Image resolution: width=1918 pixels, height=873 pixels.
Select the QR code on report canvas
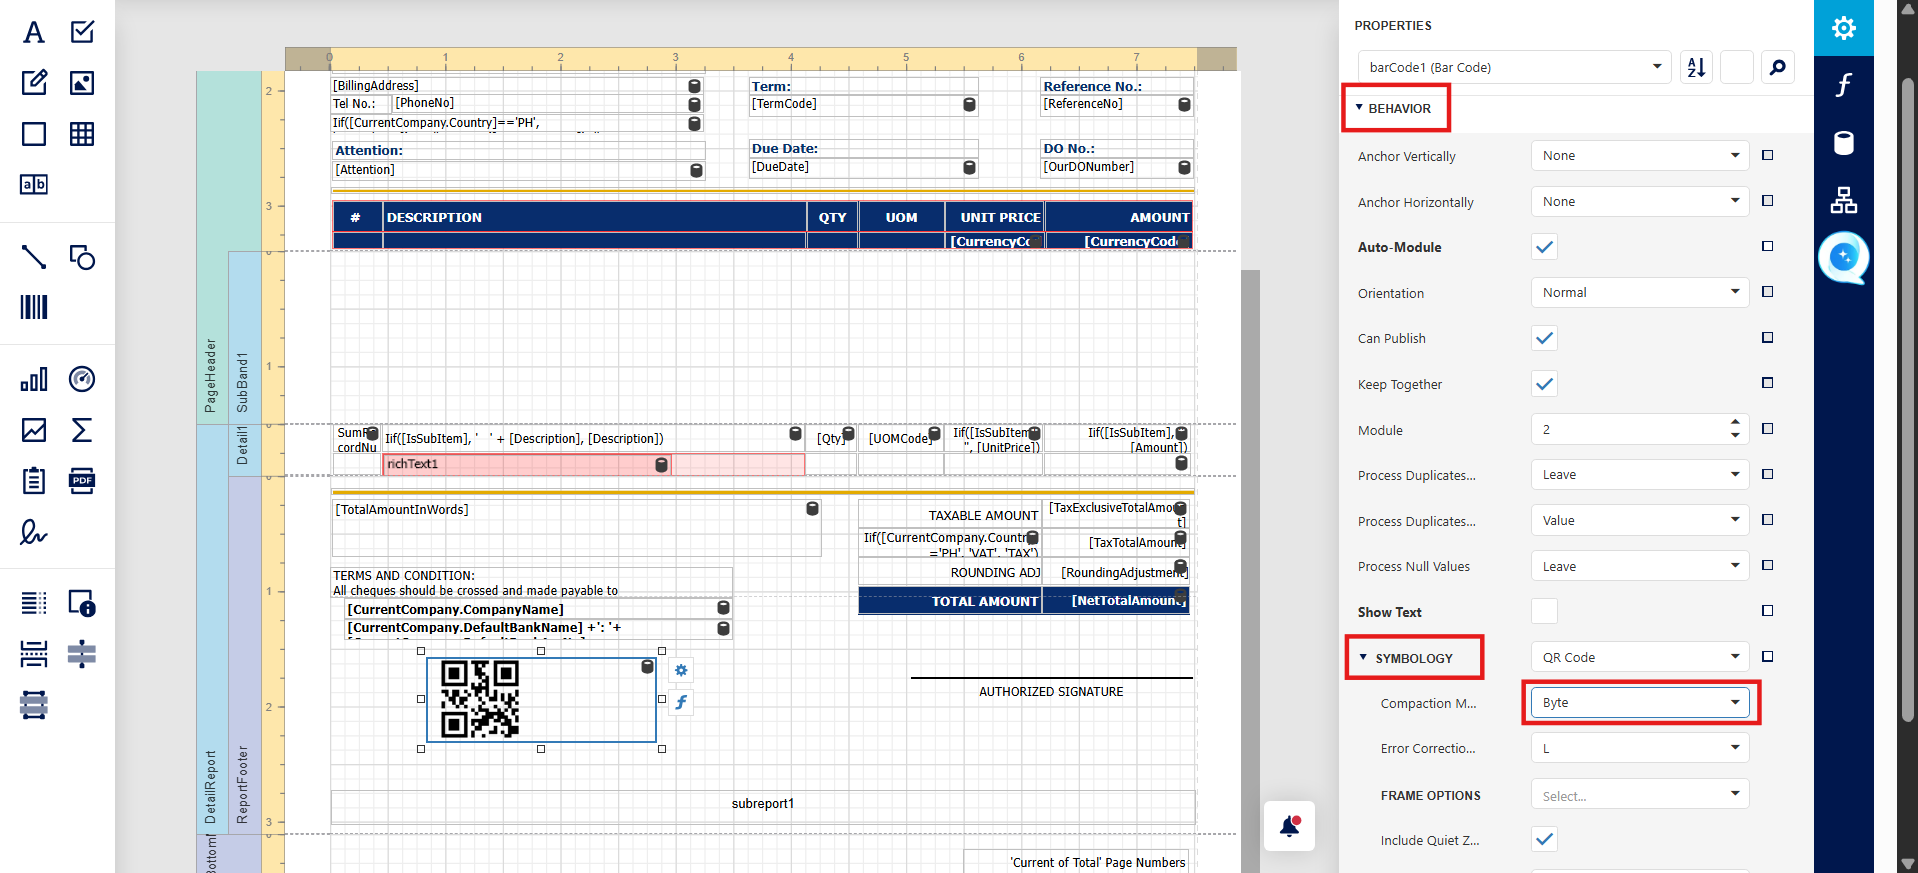480,698
